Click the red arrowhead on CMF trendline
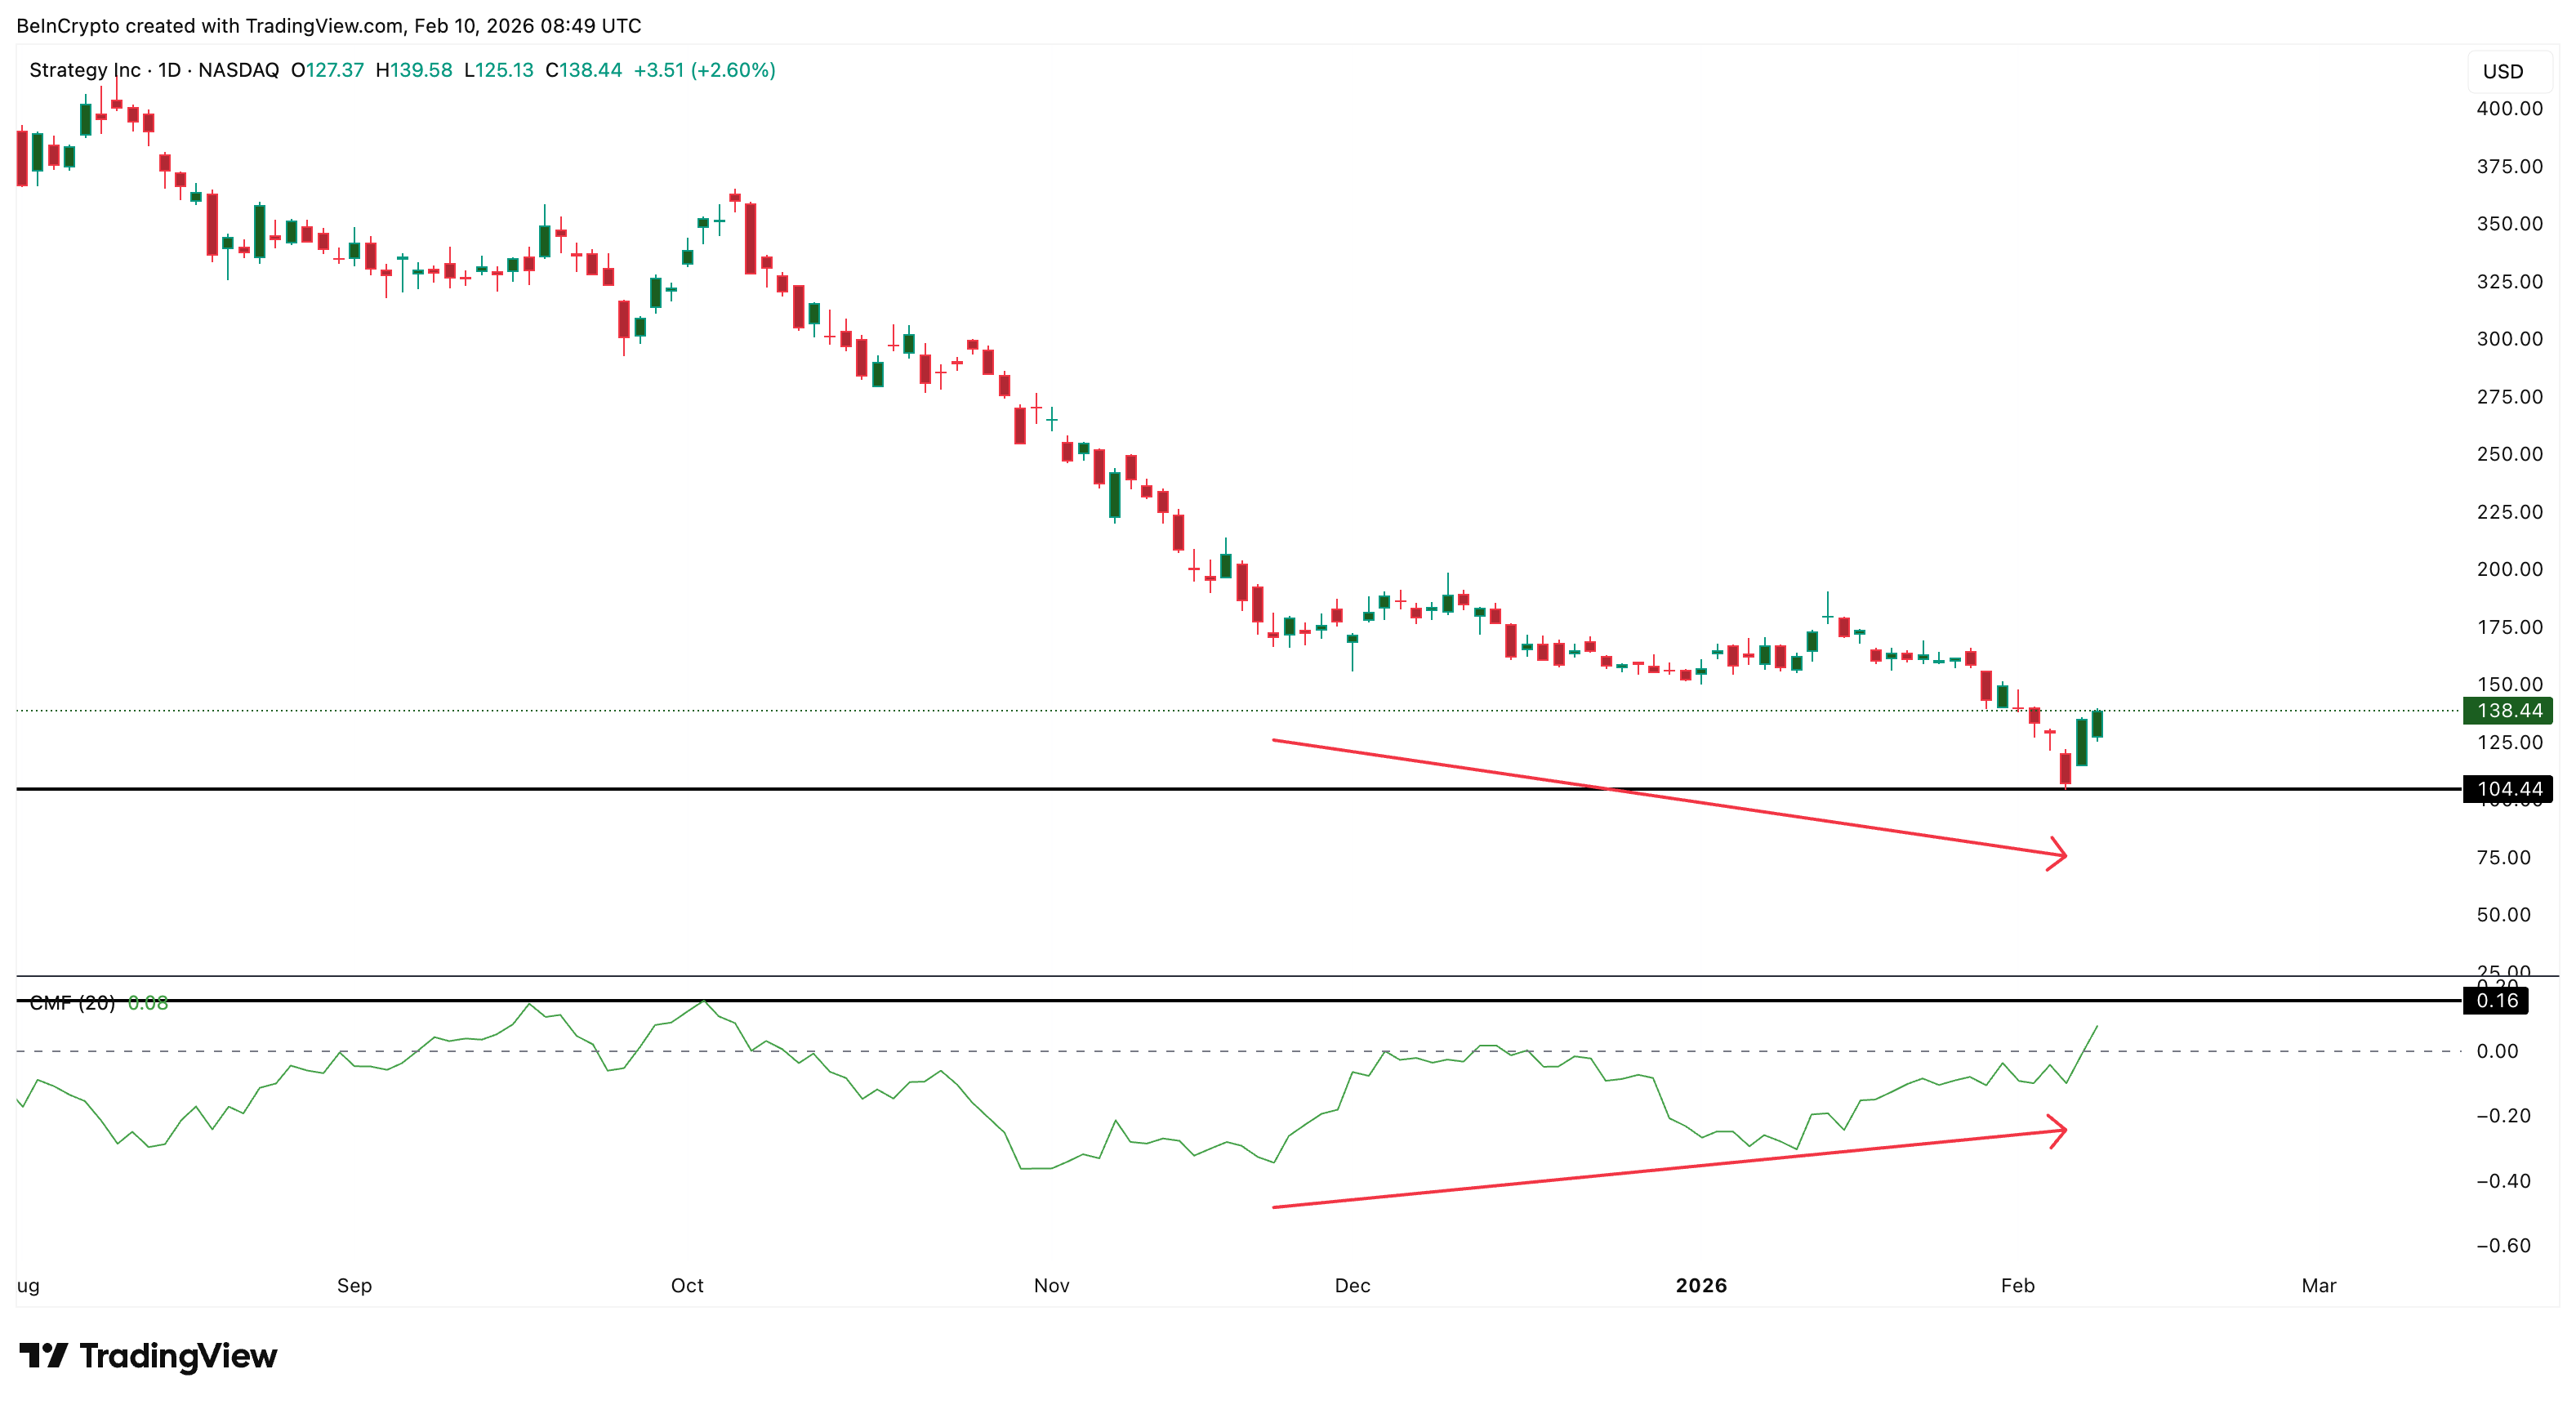2576x1405 pixels. 2058,1131
